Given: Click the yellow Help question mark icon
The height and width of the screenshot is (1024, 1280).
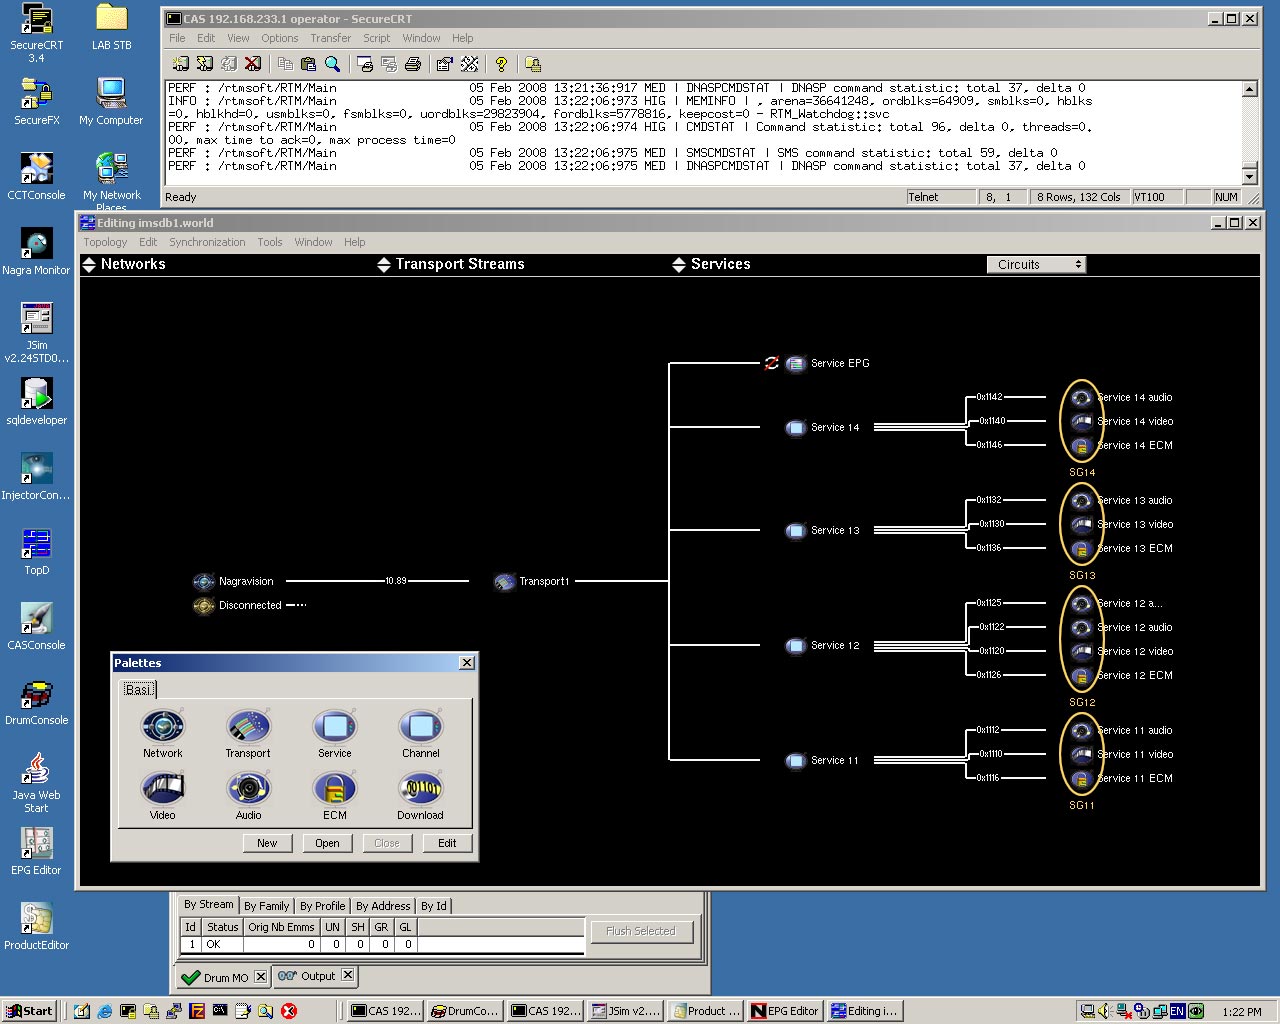Looking at the screenshot, I should (x=501, y=64).
